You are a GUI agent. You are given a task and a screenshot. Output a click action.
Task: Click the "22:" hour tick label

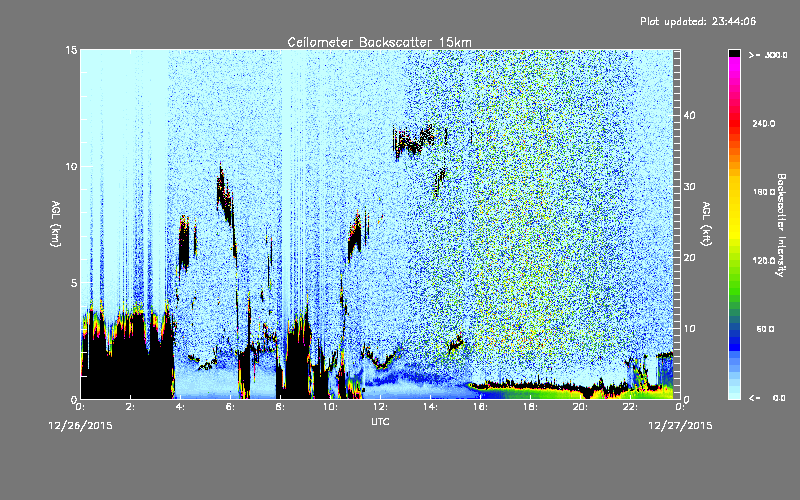tap(630, 407)
